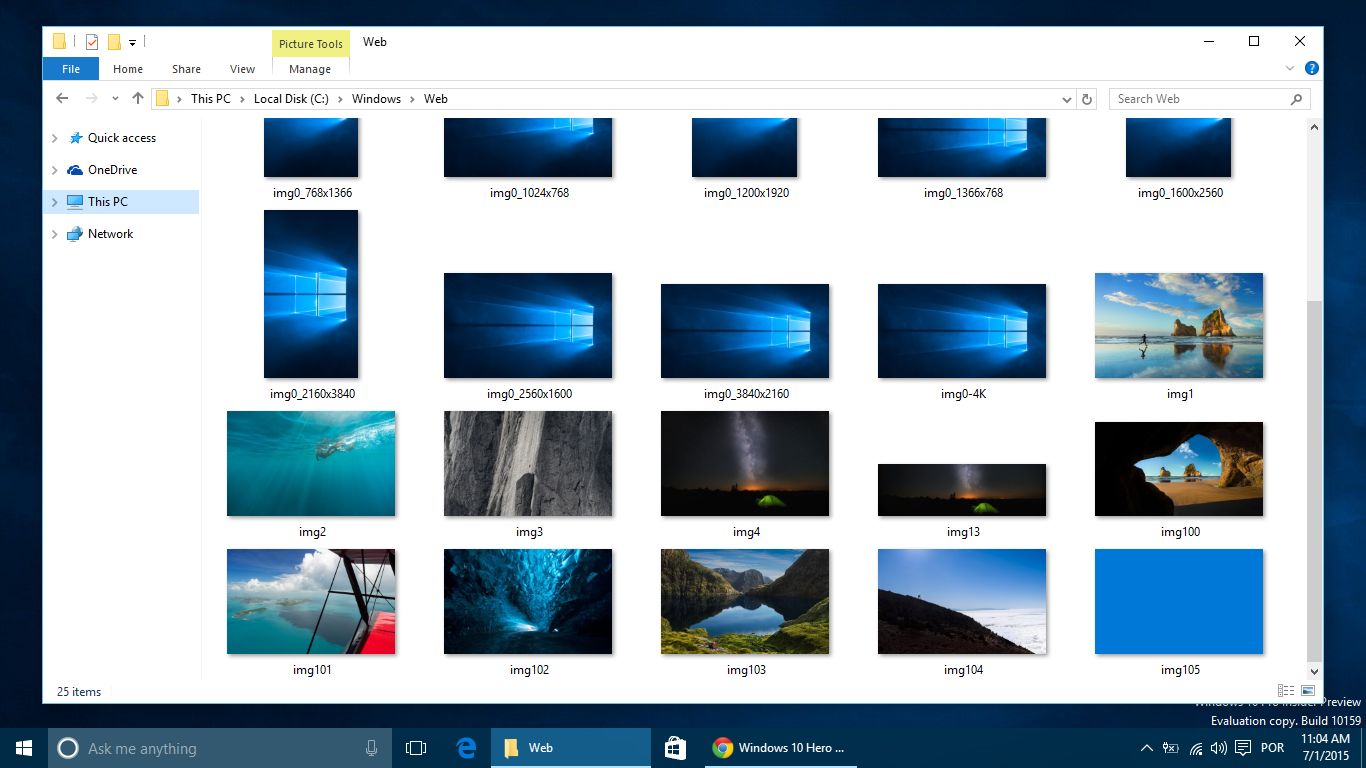The height and width of the screenshot is (768, 1366).
Task: Click This PC in the address breadcrumb
Action: (x=210, y=99)
